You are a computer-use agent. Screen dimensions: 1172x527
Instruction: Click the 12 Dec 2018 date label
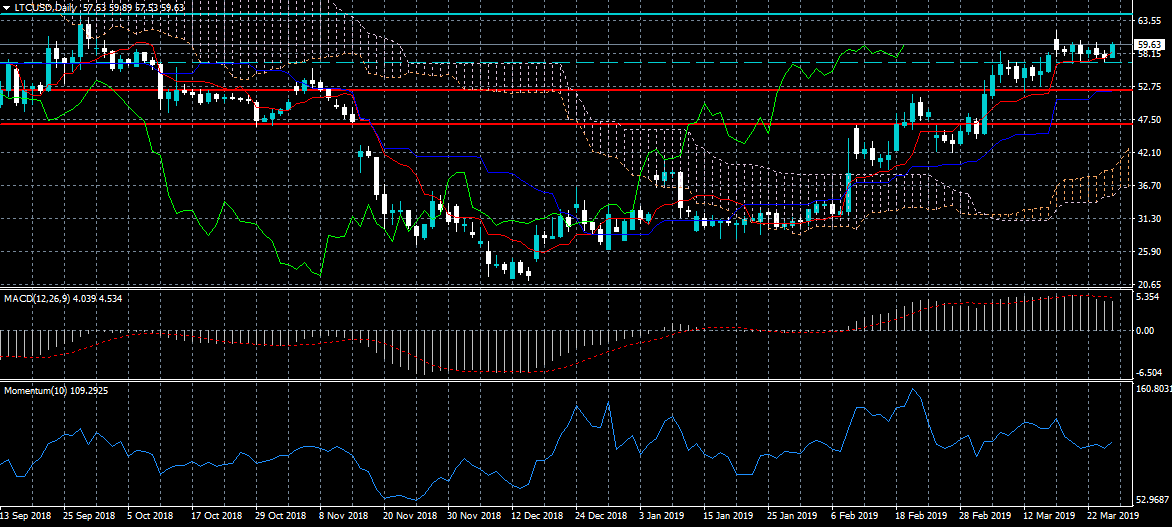[537, 516]
